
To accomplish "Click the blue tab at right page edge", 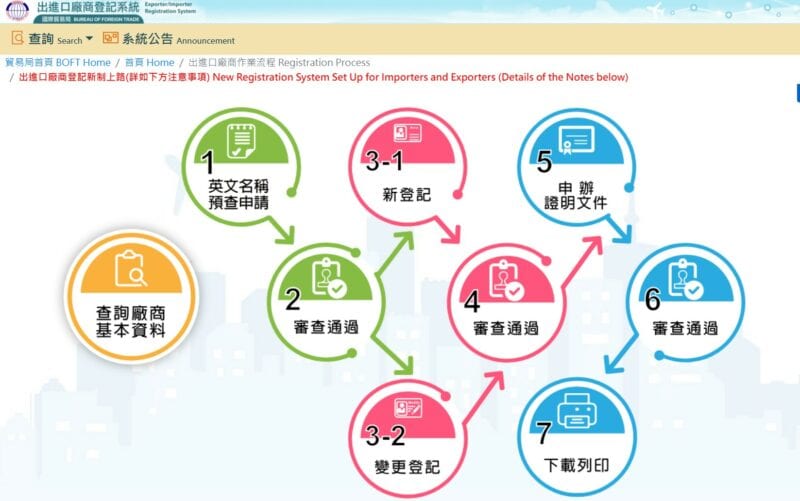I will click(798, 93).
